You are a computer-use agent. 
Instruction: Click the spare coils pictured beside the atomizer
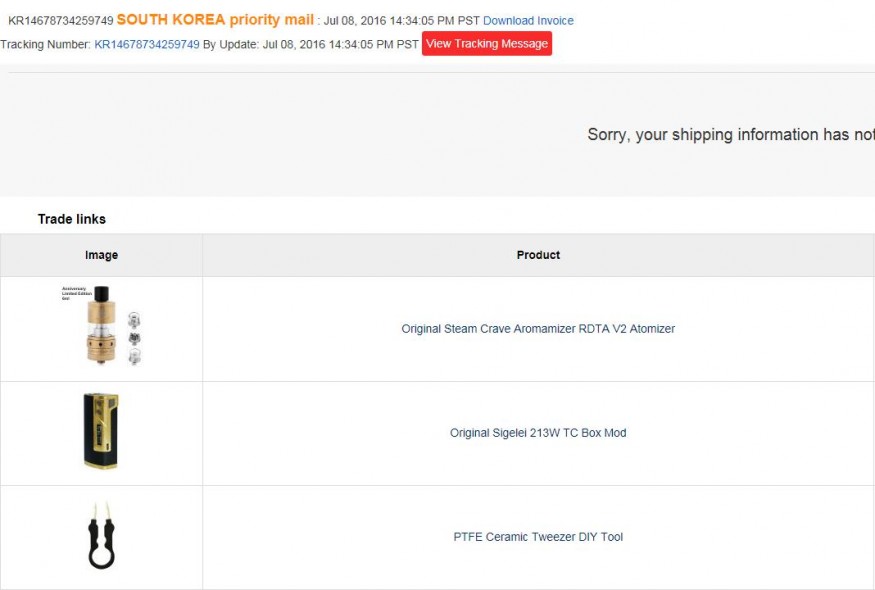135,337
